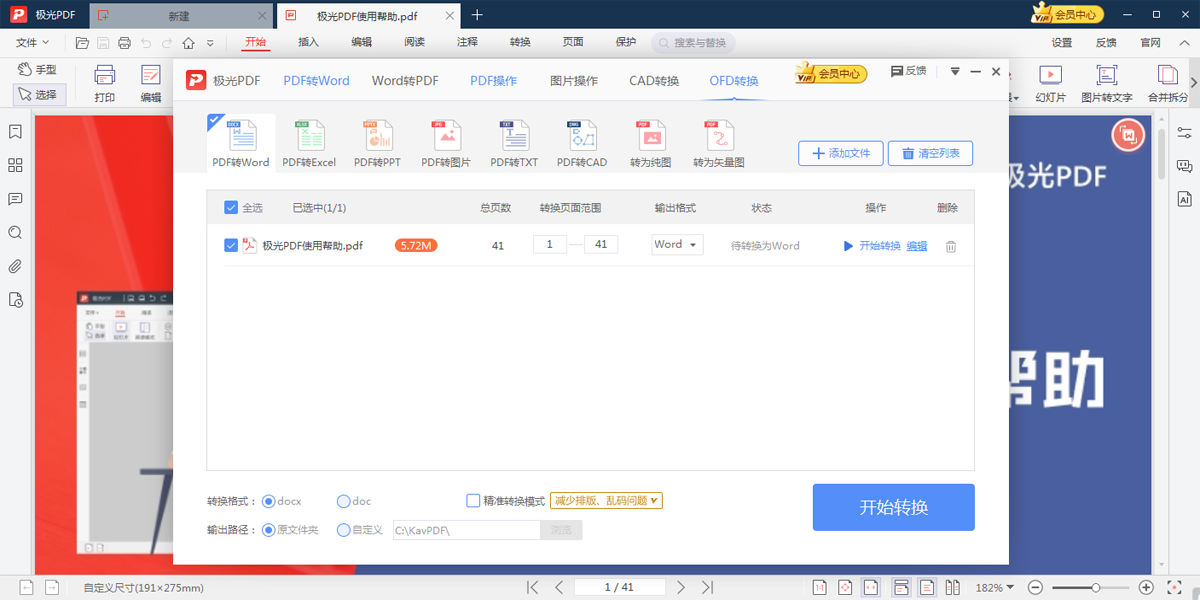Open the 文件 menu dropdown
This screenshot has height=600, width=1200.
tap(33, 43)
